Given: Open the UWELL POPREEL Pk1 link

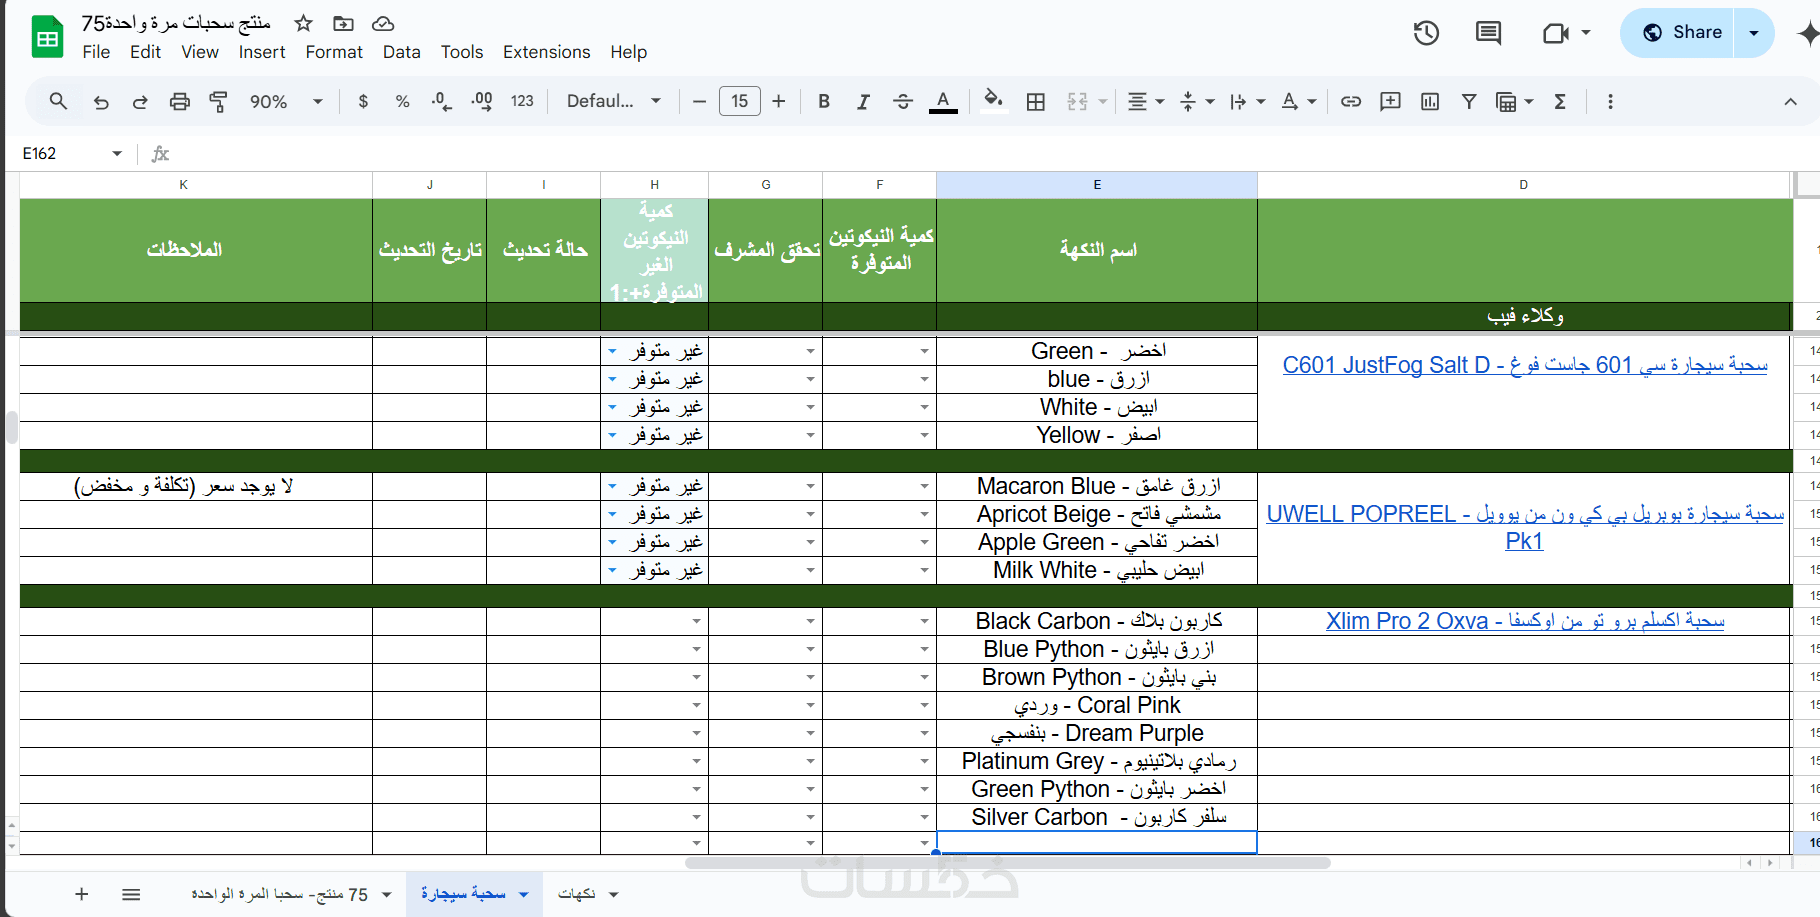Looking at the screenshot, I should click(1525, 527).
